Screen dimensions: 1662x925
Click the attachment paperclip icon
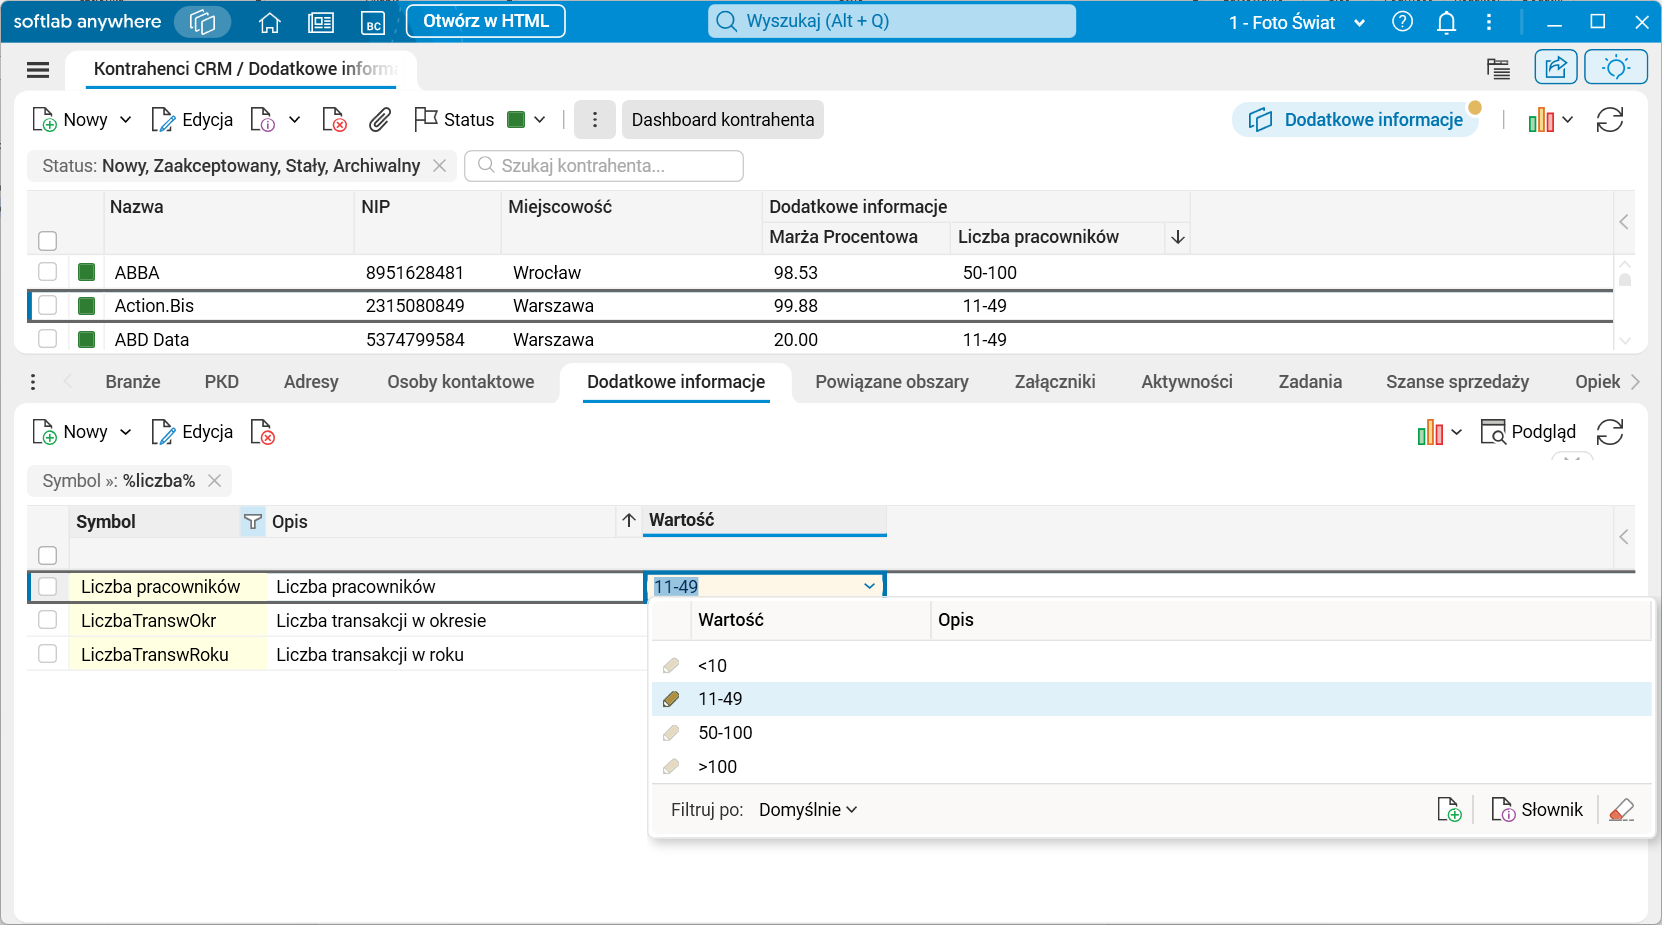380,120
